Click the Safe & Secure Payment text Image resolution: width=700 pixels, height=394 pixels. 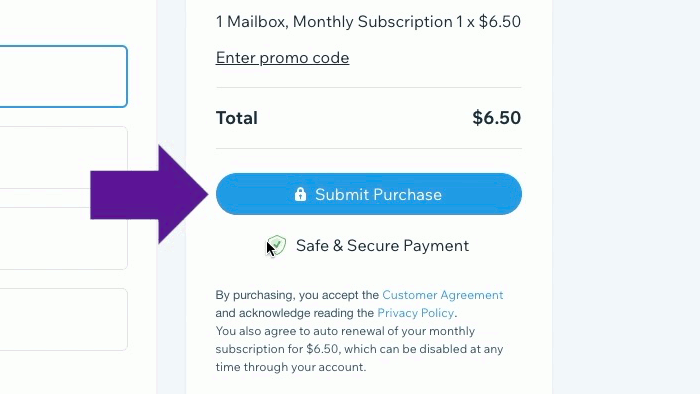383,245
